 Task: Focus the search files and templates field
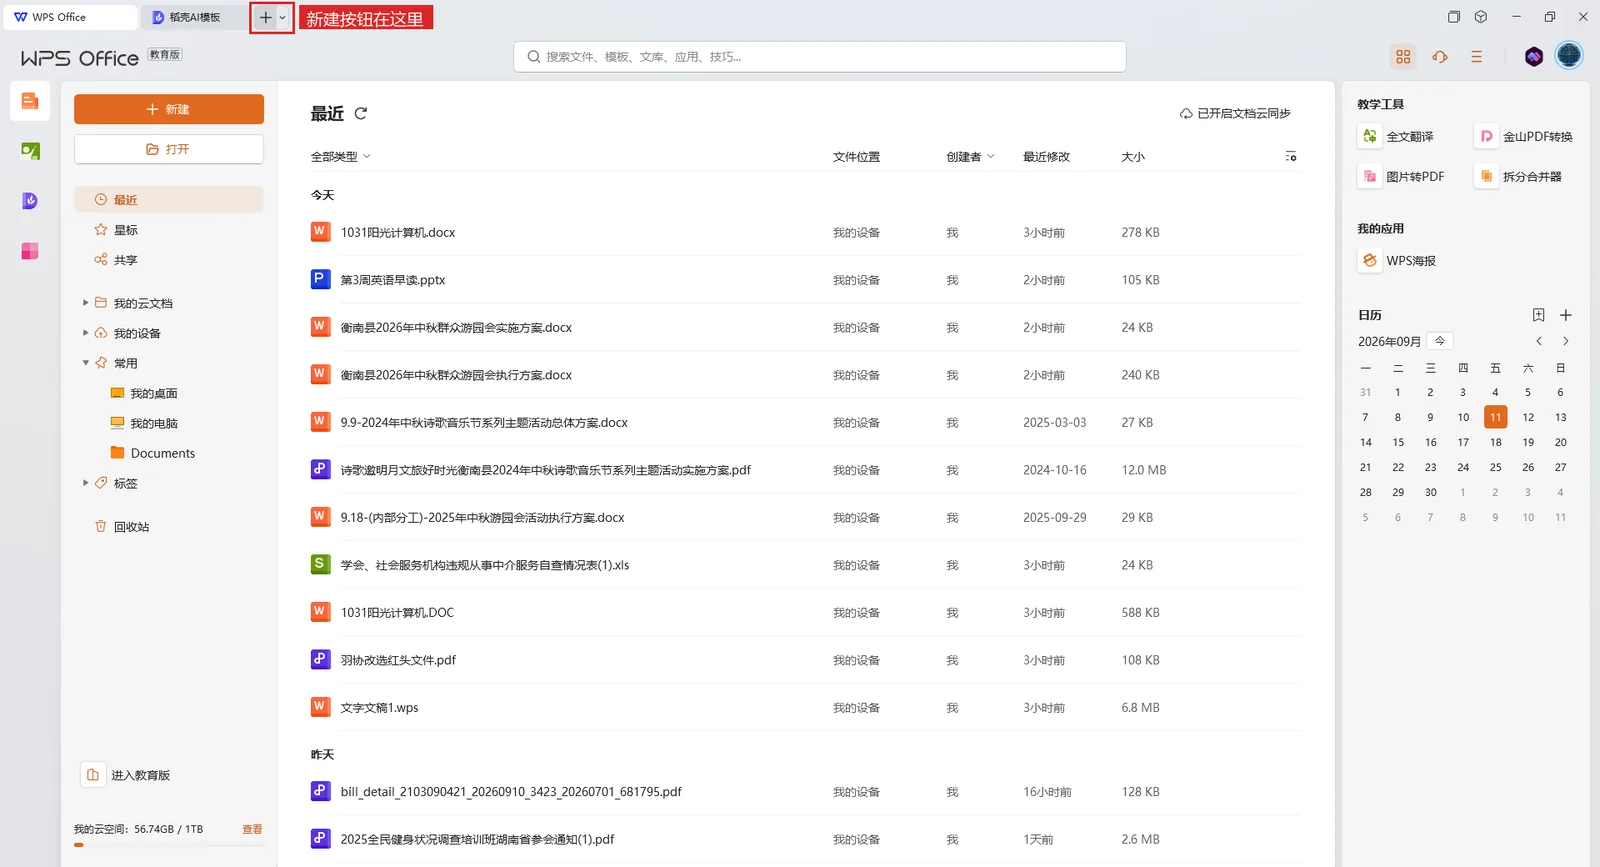pos(820,57)
